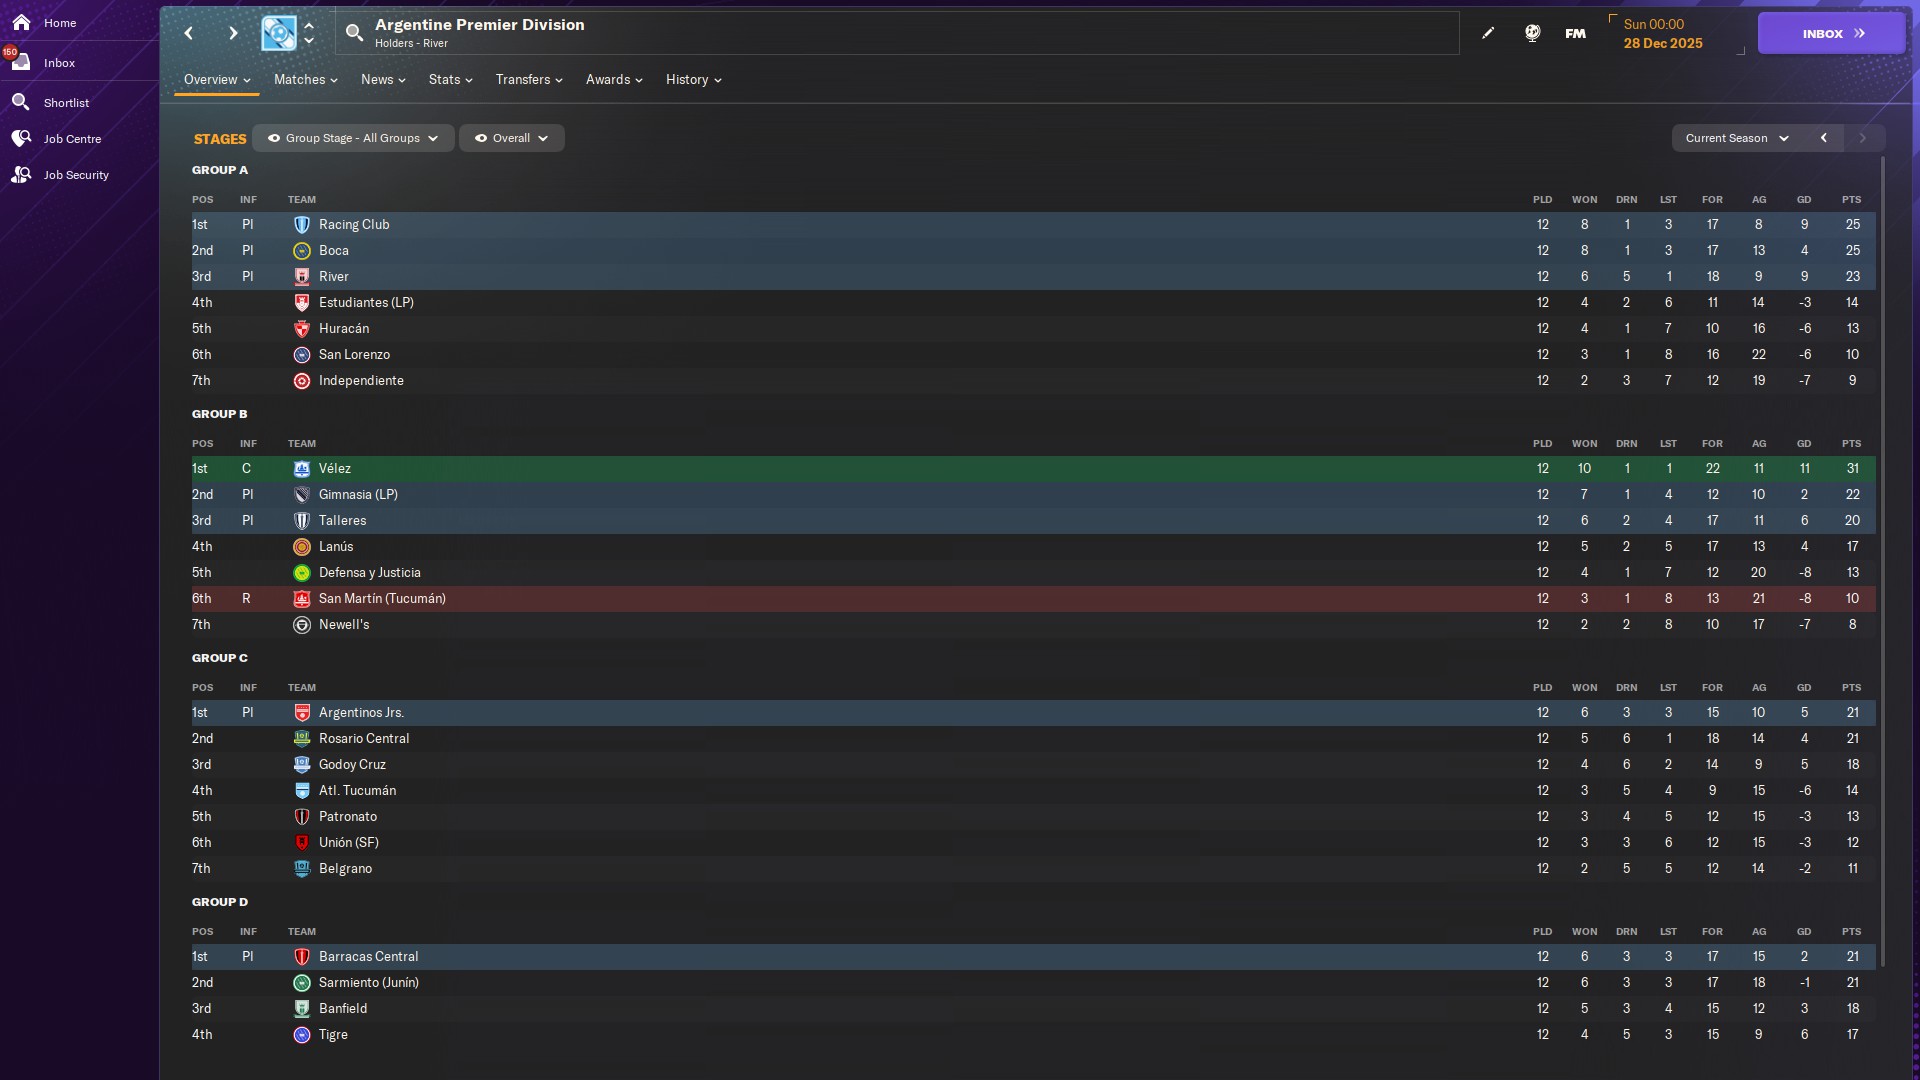Expand the Matches tab dropdown
The width and height of the screenshot is (1920, 1080).
click(305, 80)
